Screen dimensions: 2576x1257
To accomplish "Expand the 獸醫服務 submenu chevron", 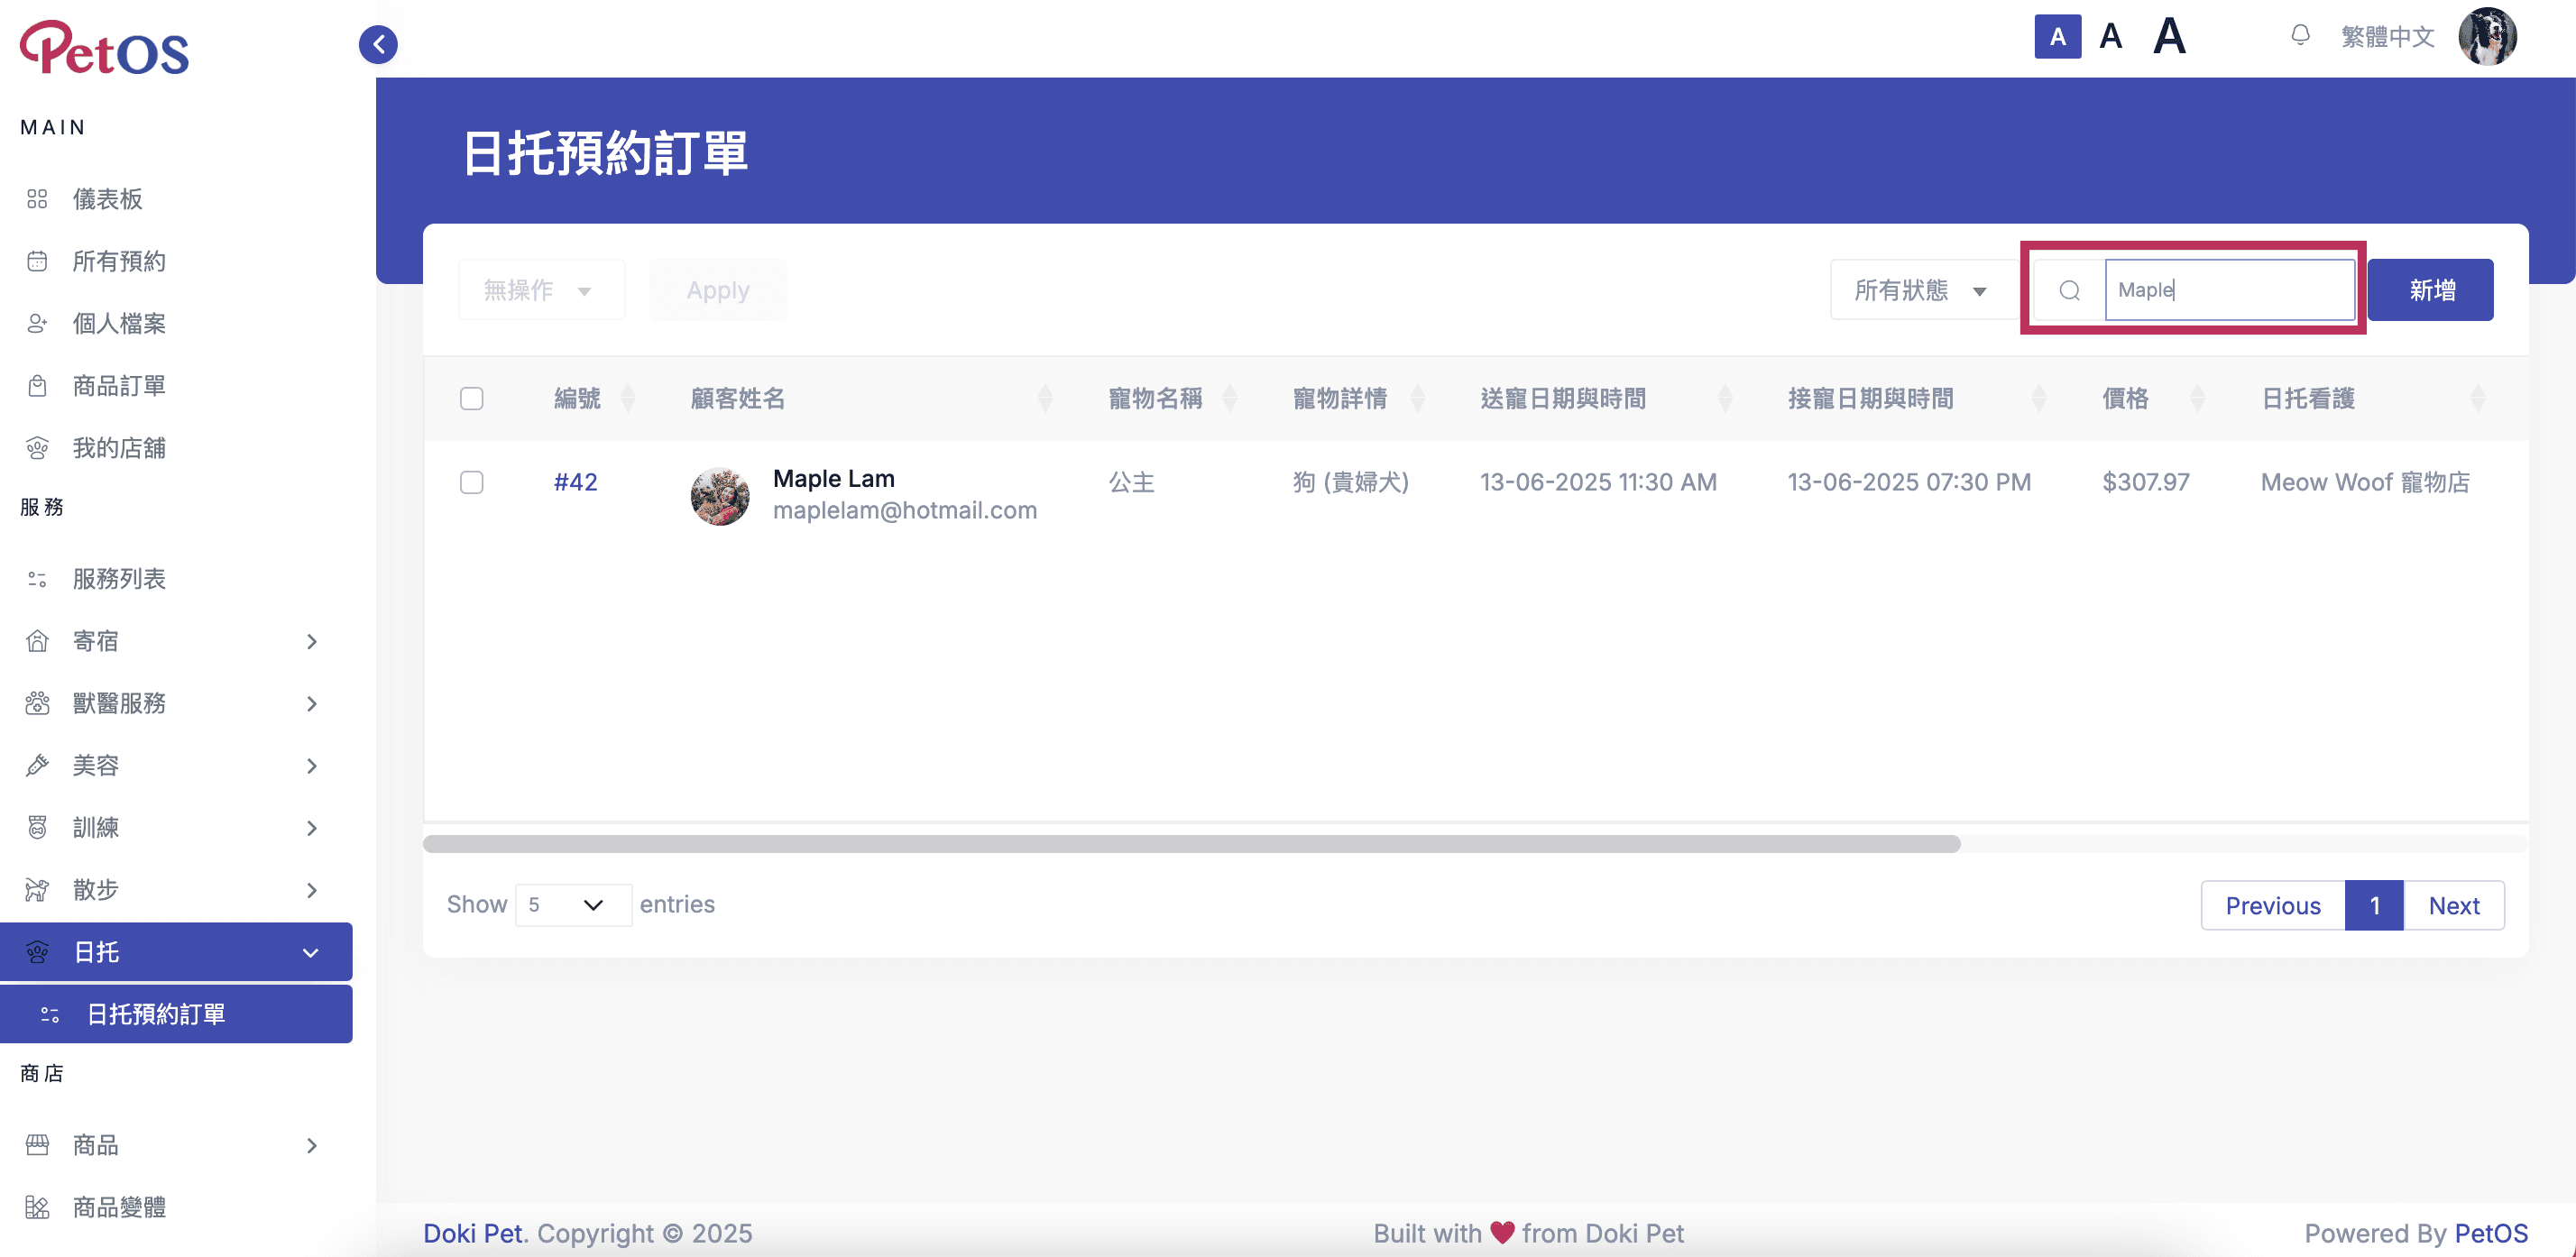I will [x=312, y=703].
